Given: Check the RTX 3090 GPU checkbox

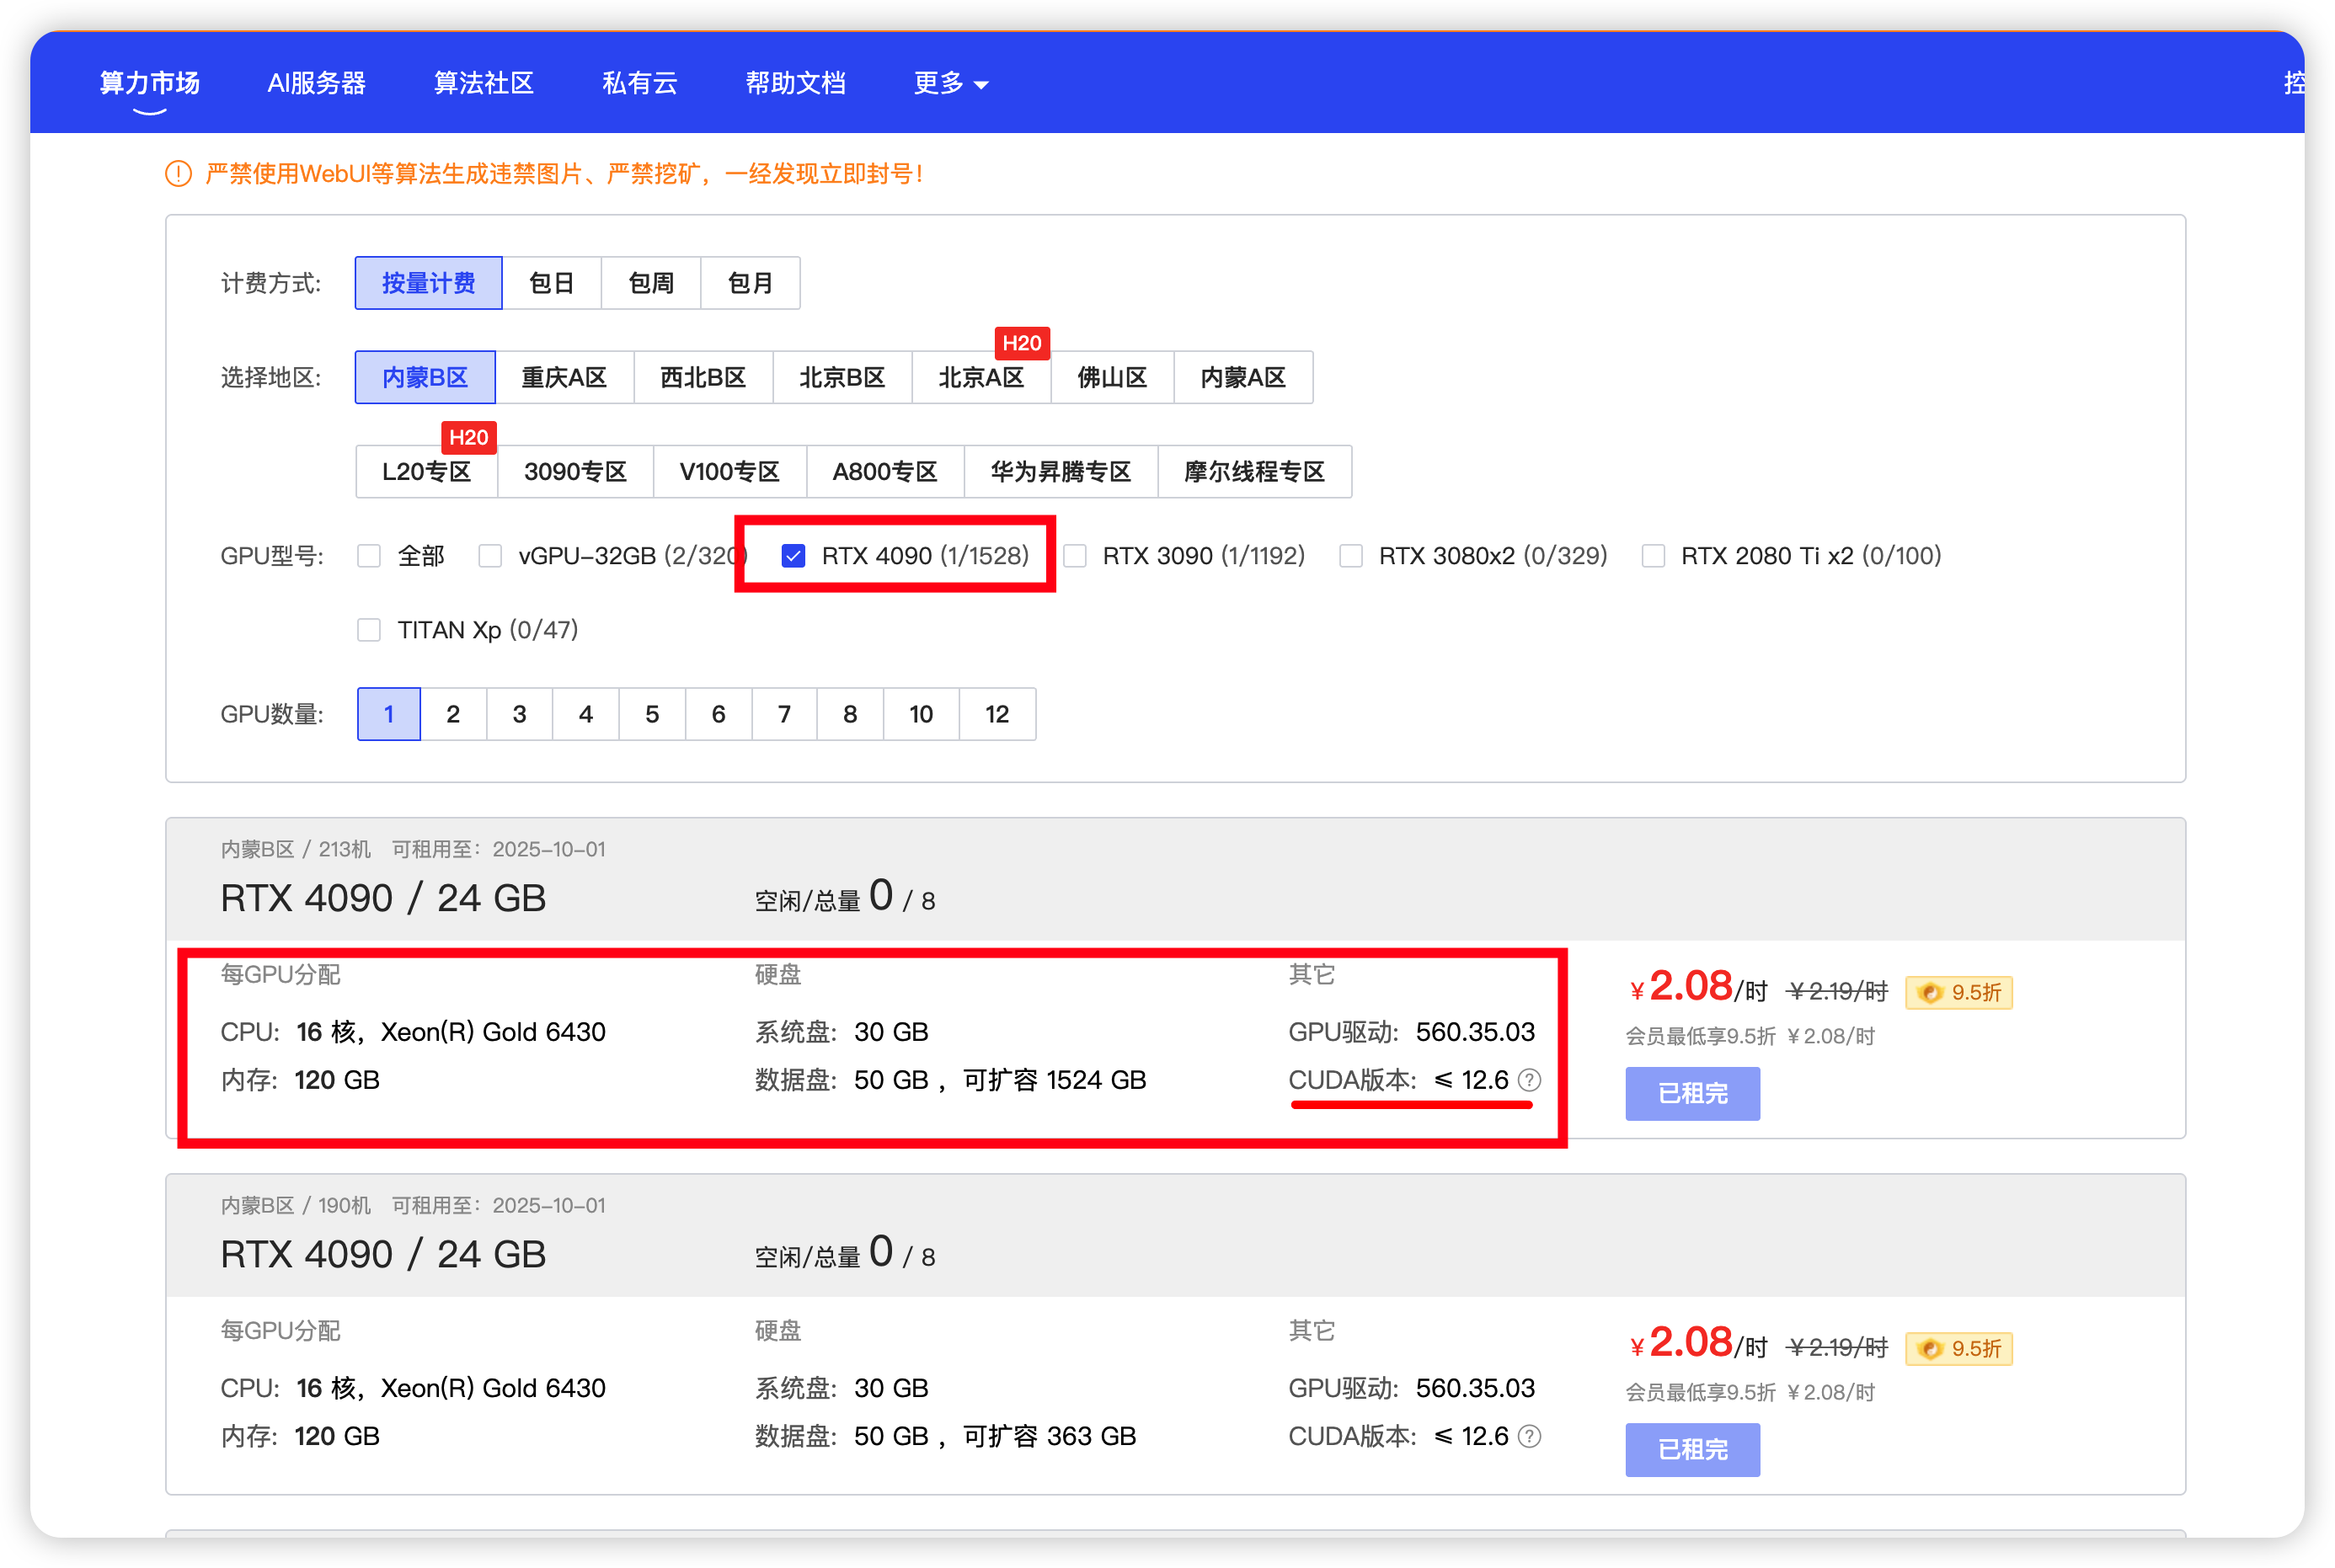Looking at the screenshot, I should point(1075,556).
